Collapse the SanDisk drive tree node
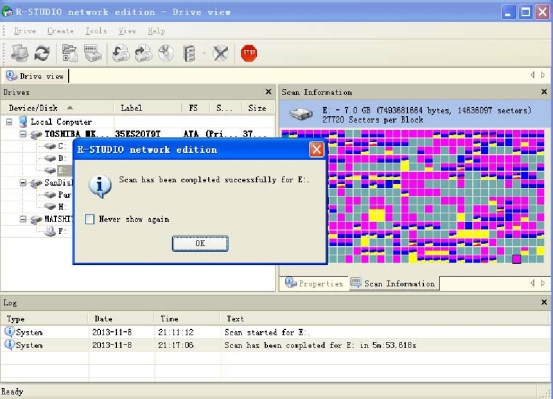 coord(23,183)
